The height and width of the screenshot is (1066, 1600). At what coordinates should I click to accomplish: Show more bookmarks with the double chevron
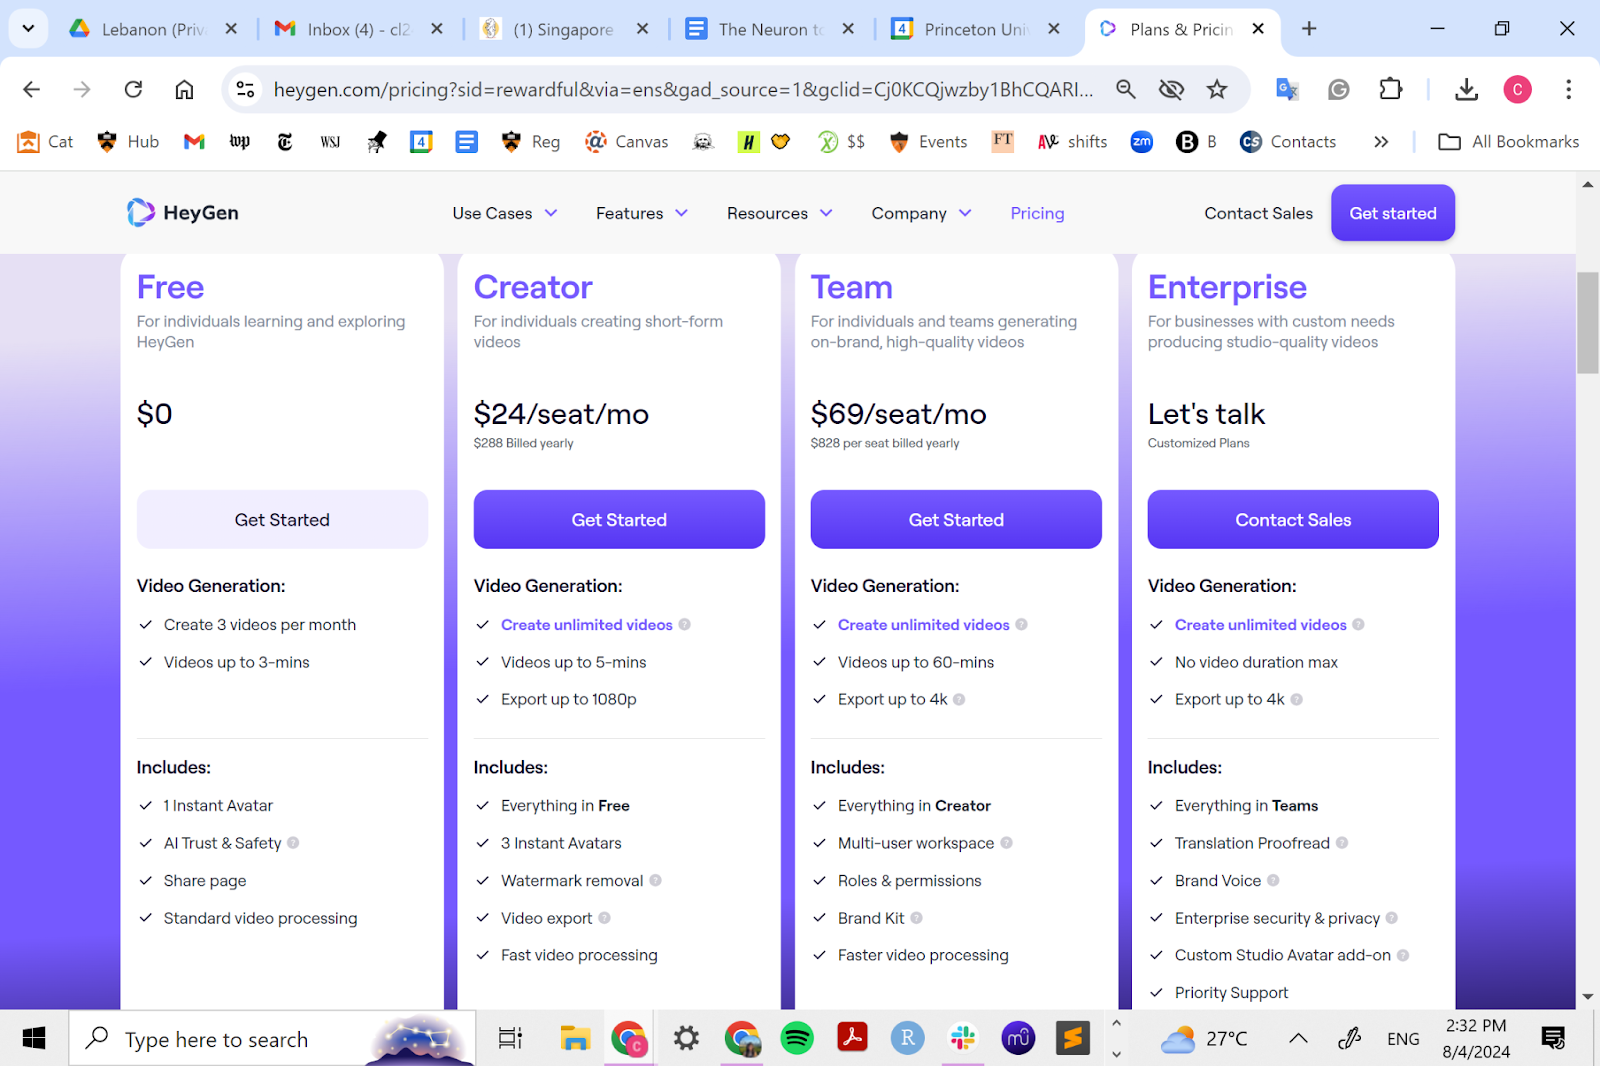[1381, 142]
